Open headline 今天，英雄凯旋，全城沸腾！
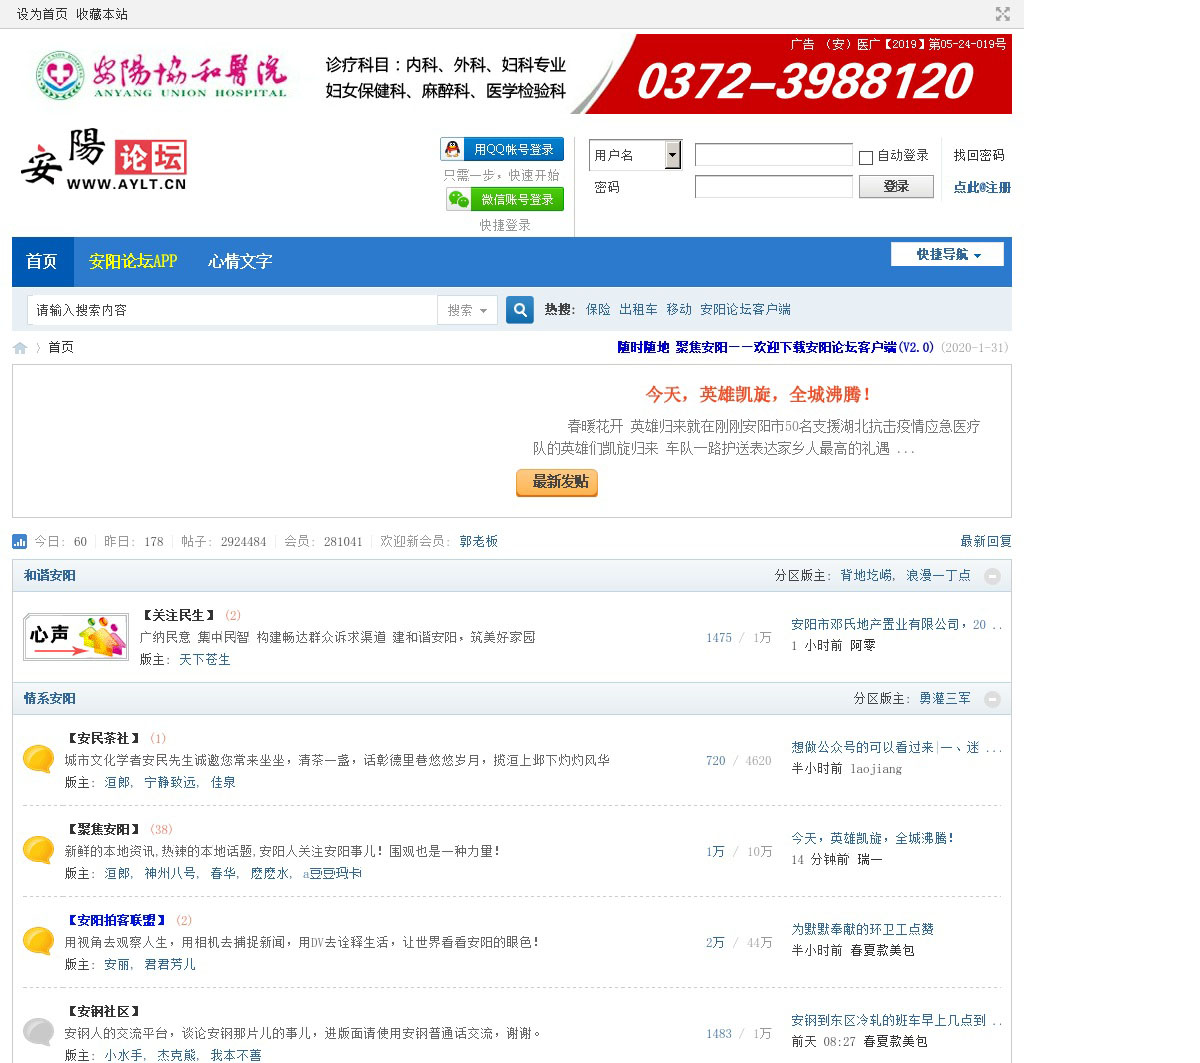The image size is (1200, 1063). pos(759,394)
